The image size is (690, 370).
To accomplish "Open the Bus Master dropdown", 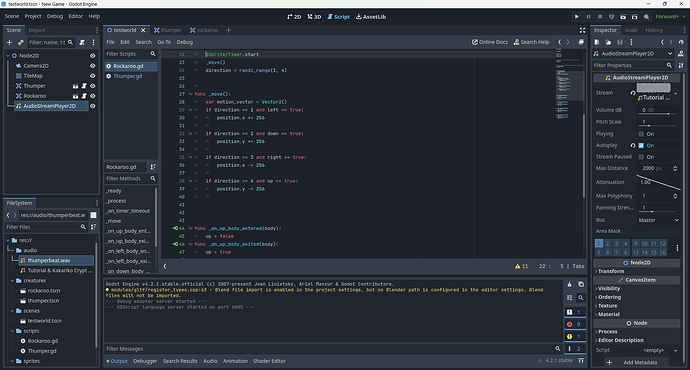I will point(658,220).
